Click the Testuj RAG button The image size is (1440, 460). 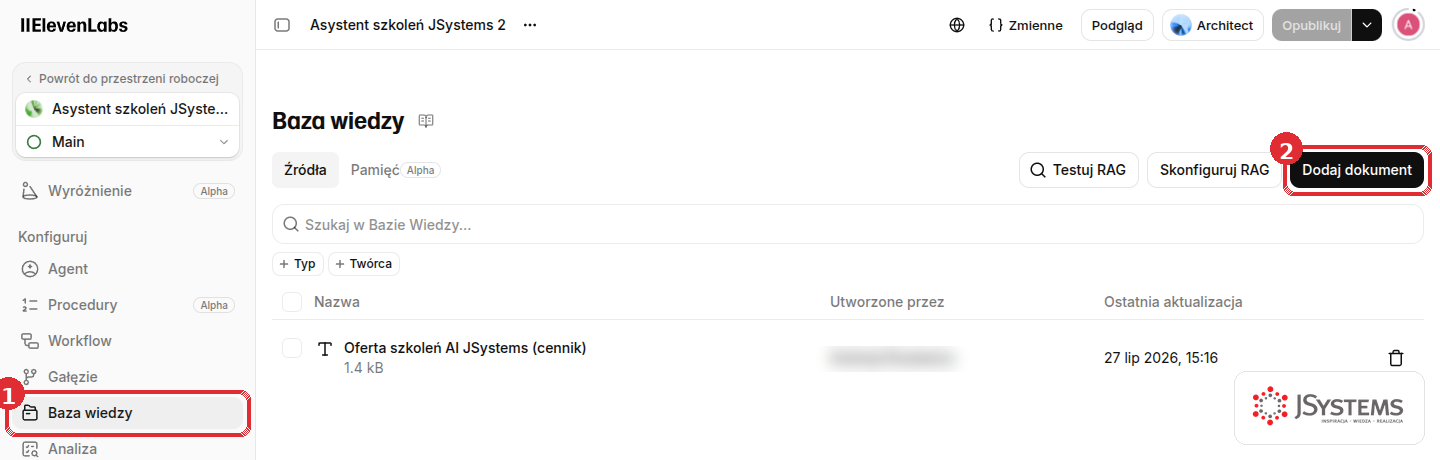click(x=1079, y=170)
